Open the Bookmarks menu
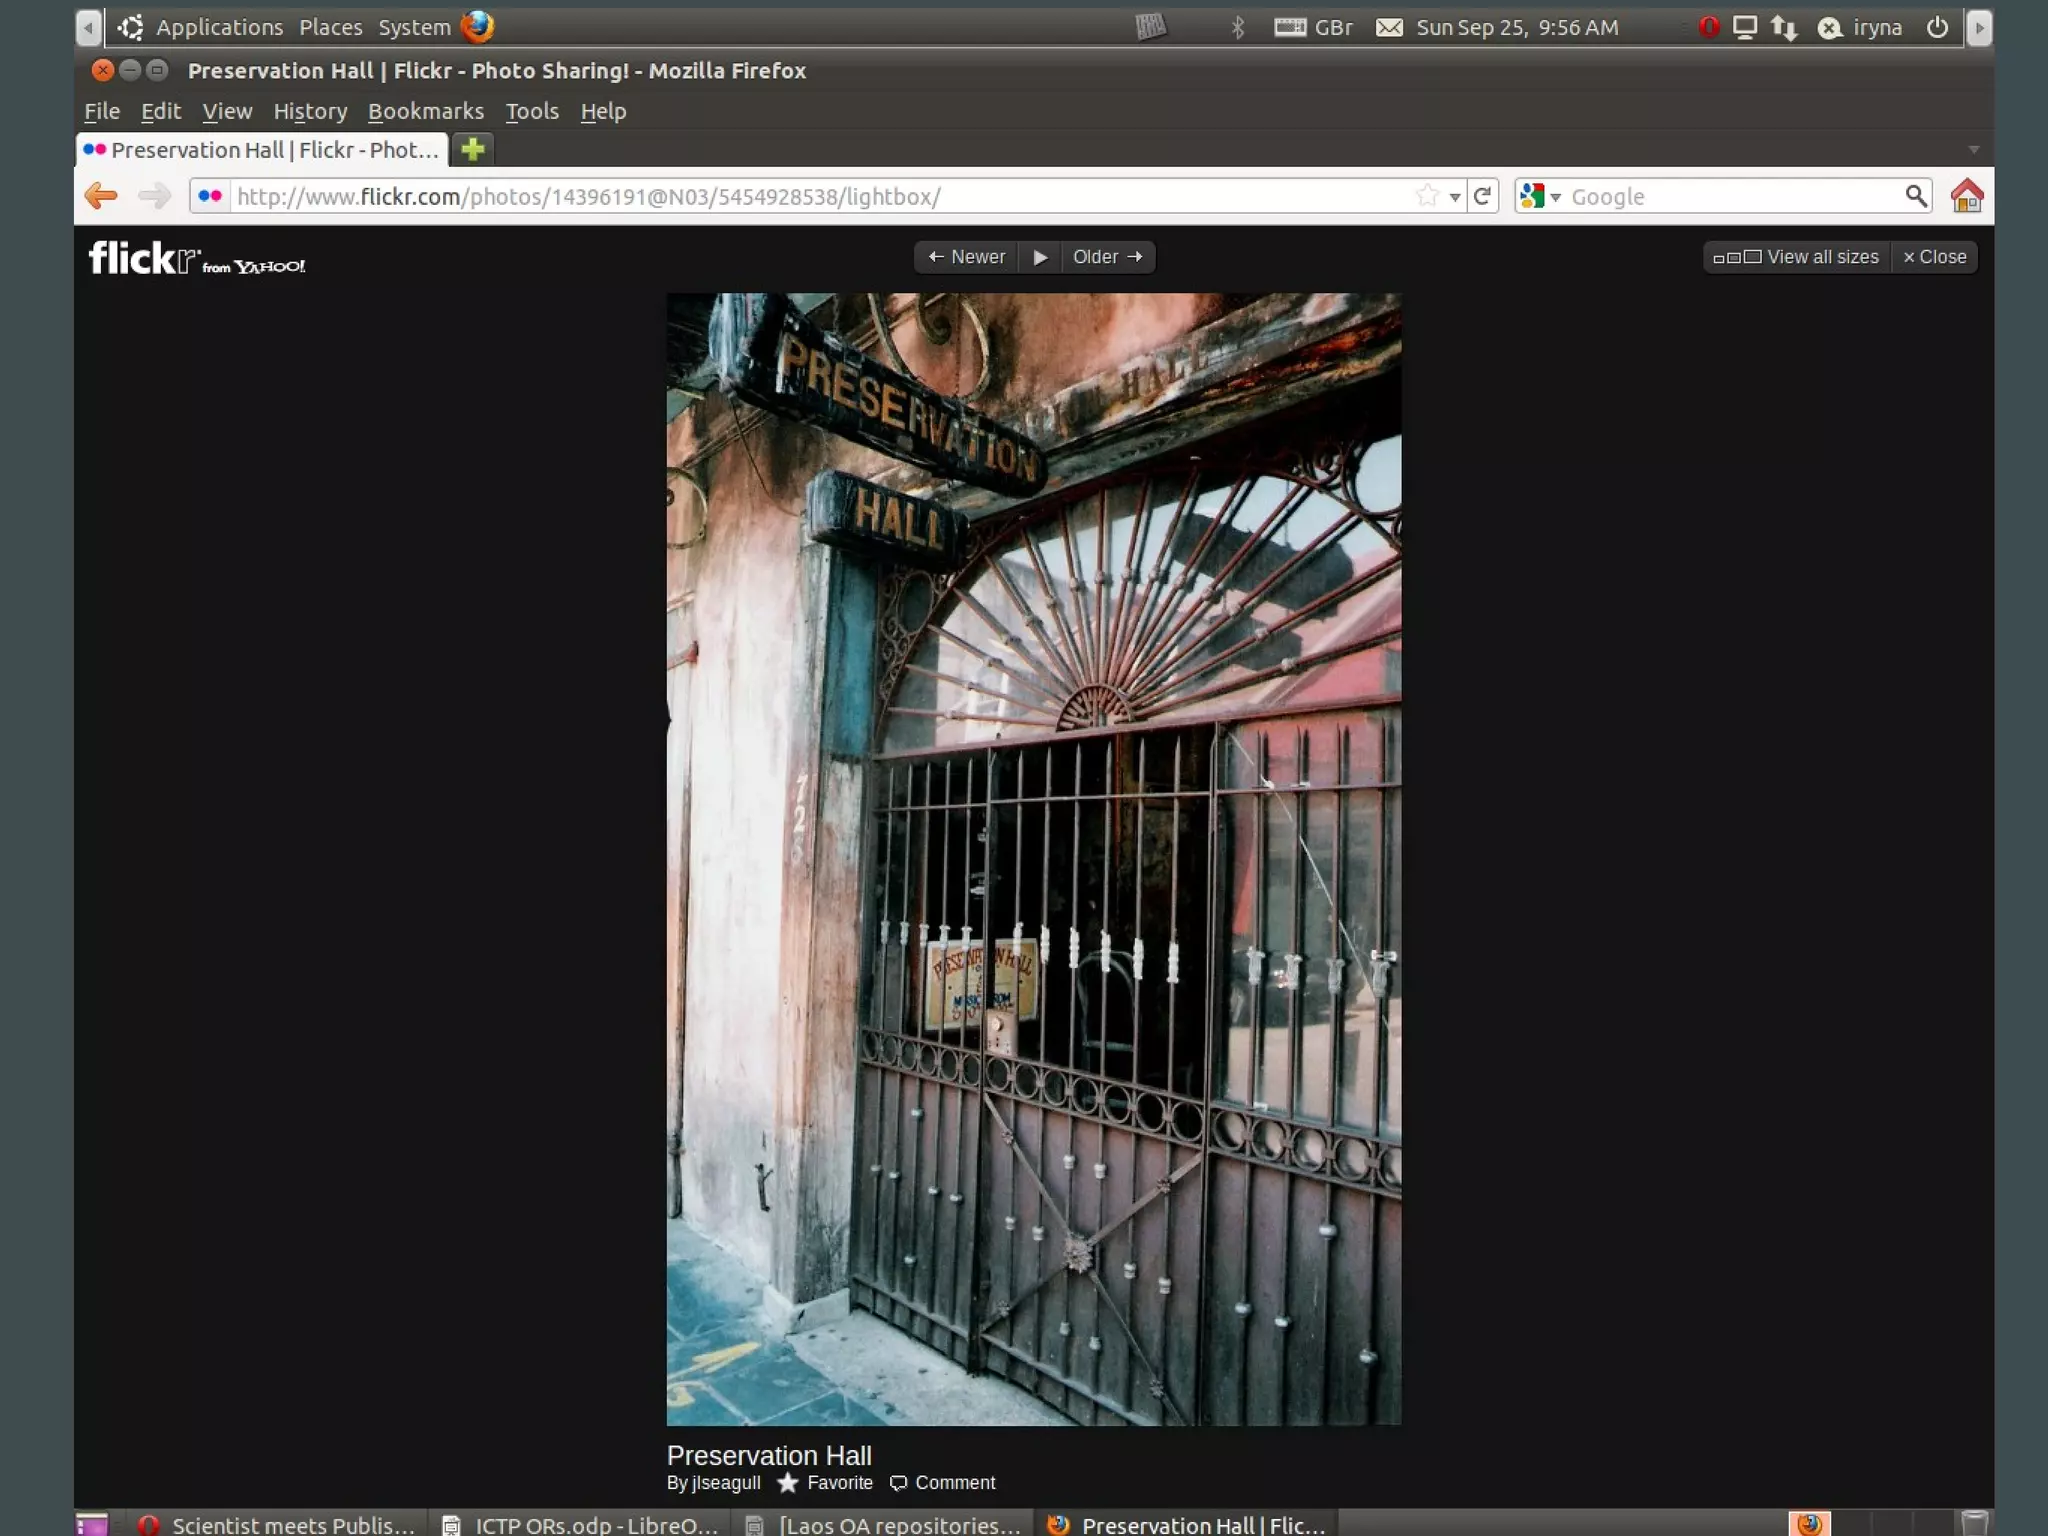The width and height of the screenshot is (2048, 1536). [425, 111]
